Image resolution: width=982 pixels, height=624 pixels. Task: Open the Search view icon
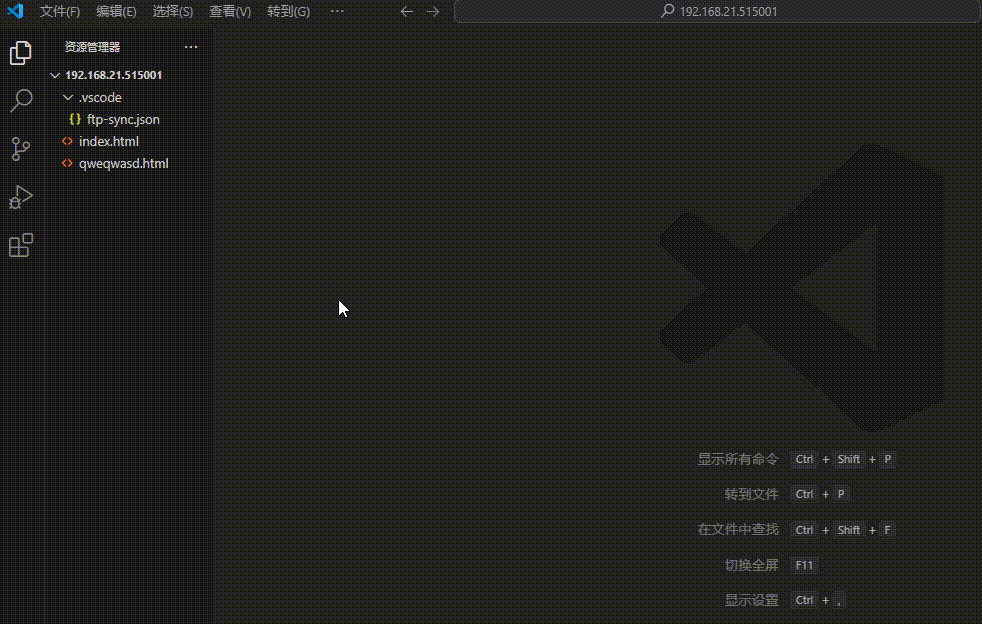21,100
